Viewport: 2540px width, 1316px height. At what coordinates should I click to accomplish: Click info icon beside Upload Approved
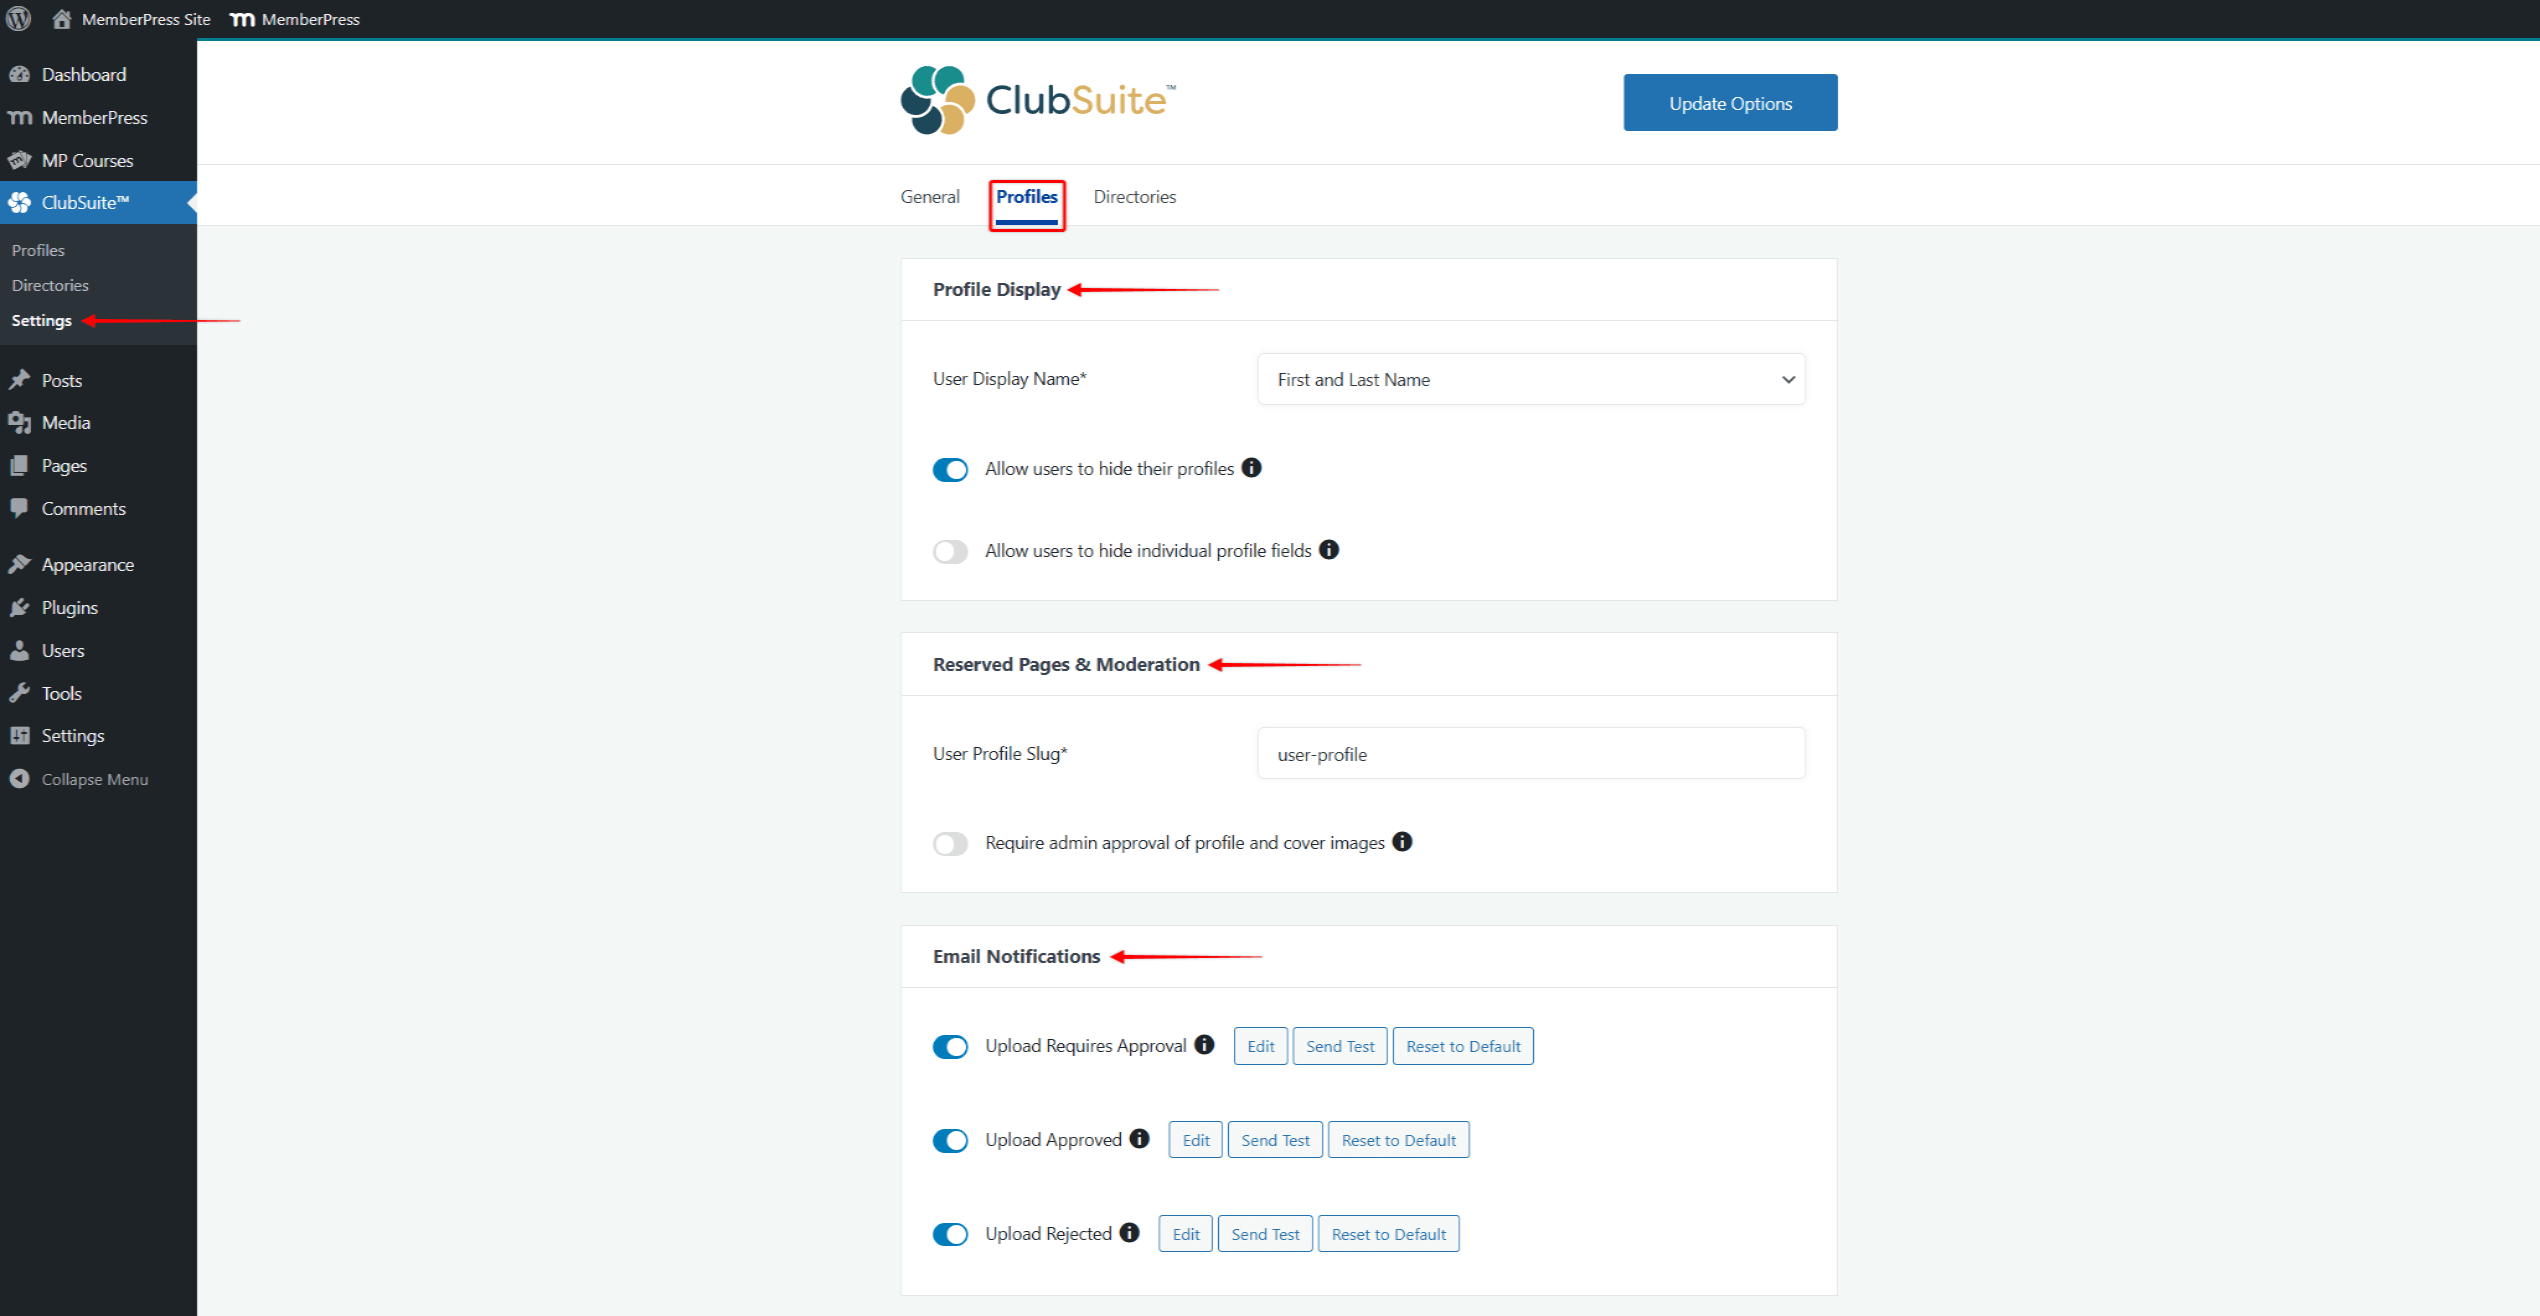[1140, 1139]
